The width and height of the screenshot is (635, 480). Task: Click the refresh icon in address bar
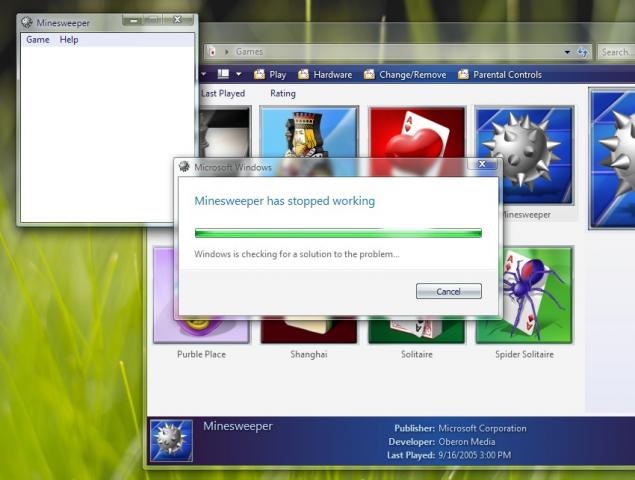pos(582,52)
